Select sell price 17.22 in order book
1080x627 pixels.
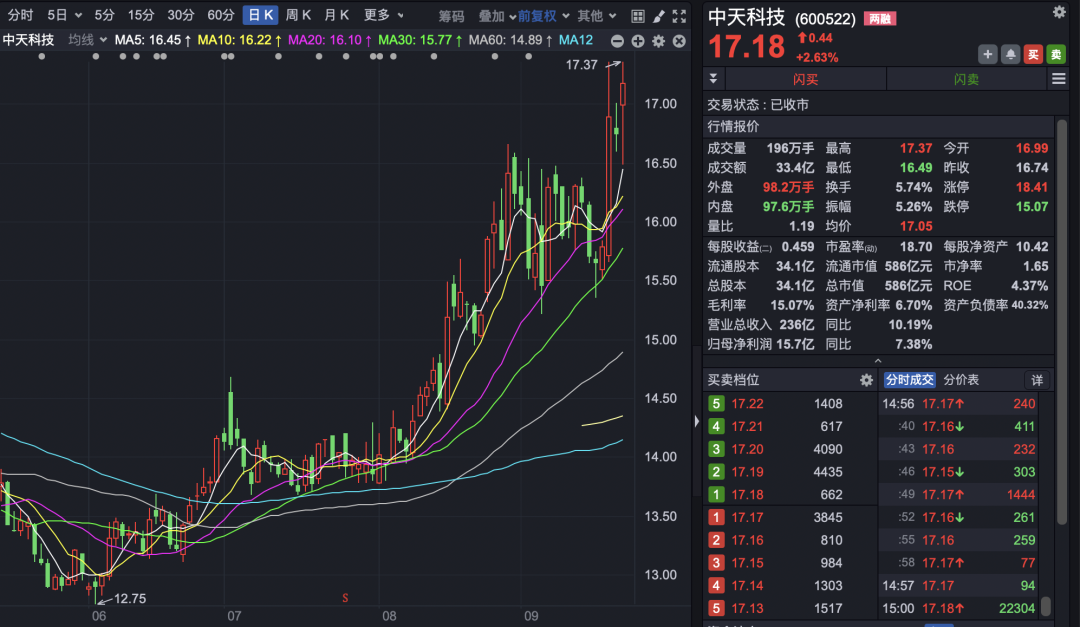click(x=747, y=404)
